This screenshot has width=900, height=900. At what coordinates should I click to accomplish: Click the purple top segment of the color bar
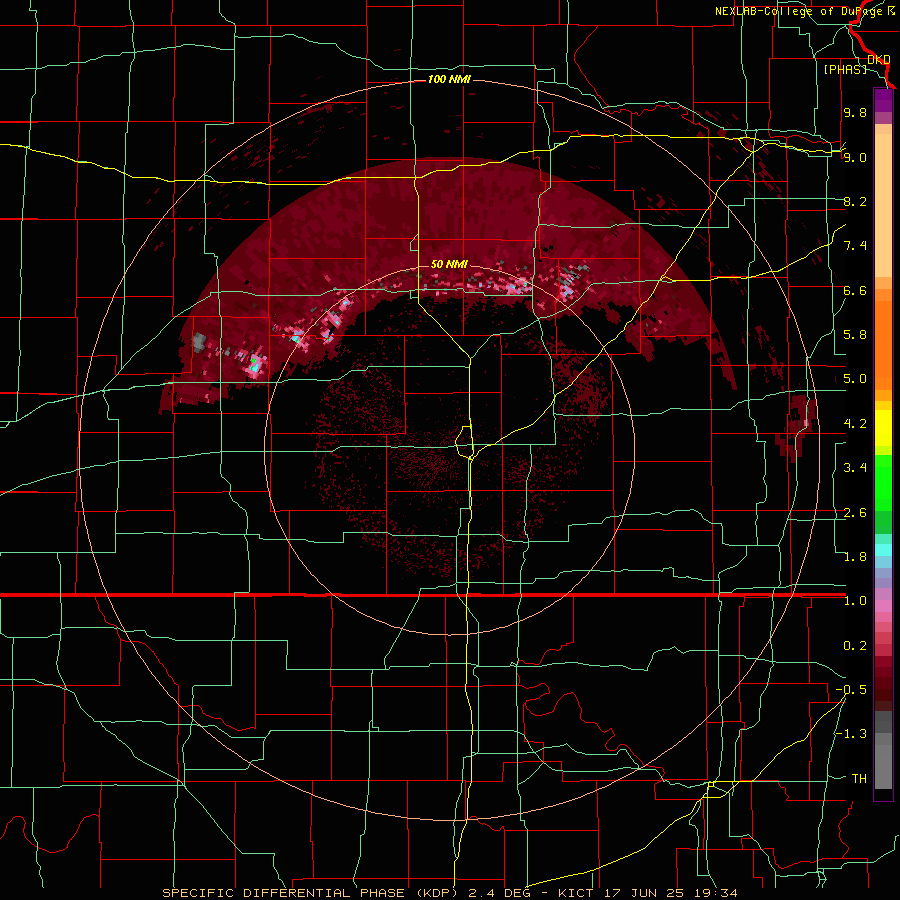pos(883,100)
